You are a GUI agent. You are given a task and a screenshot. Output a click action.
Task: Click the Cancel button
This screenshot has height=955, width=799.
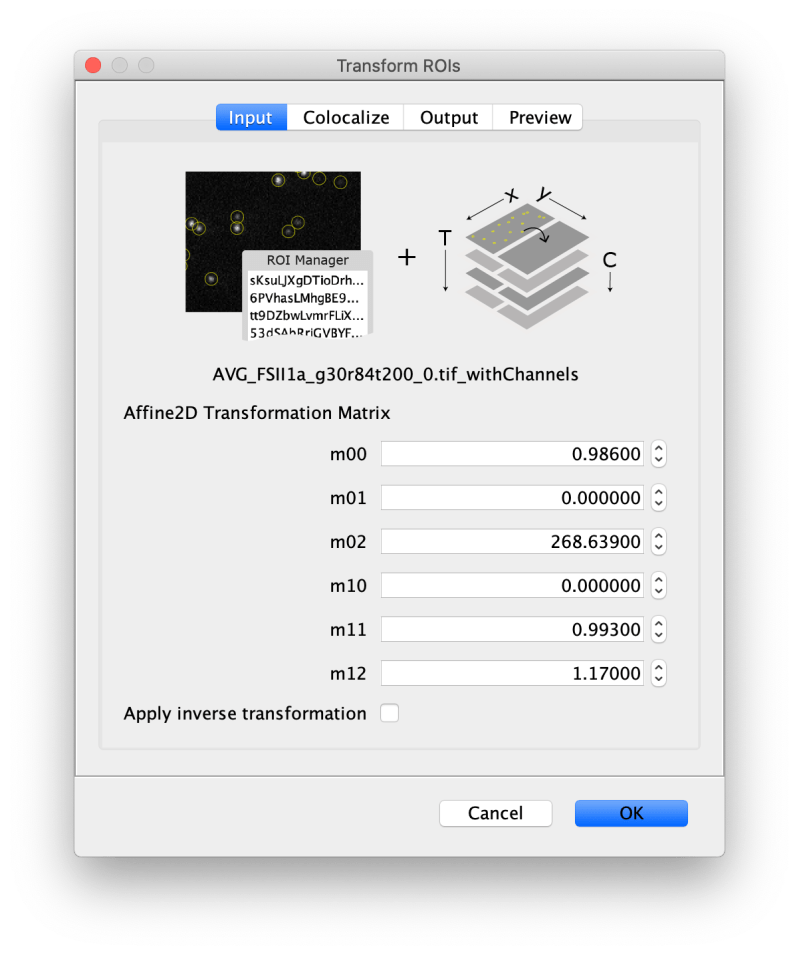496,813
